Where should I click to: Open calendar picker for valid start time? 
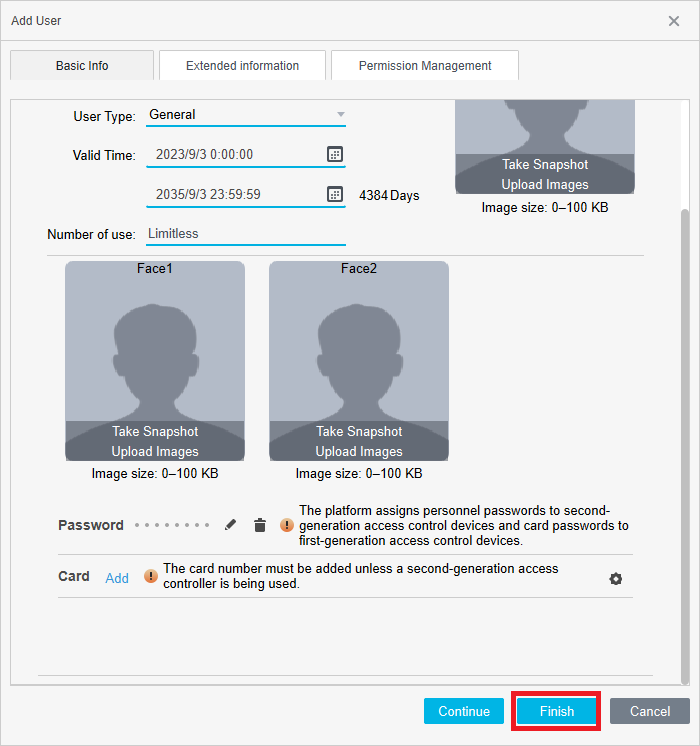tap(335, 154)
